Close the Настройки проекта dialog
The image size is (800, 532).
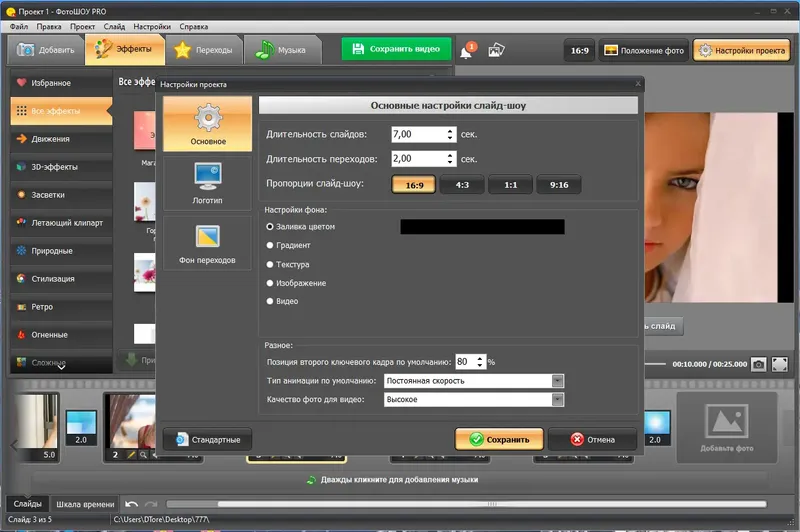coord(638,84)
